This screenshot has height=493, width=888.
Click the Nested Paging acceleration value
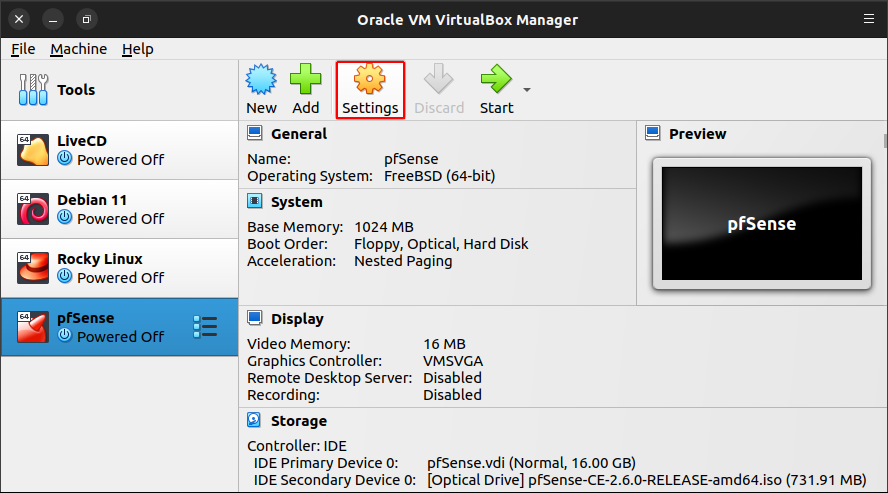[403, 261]
